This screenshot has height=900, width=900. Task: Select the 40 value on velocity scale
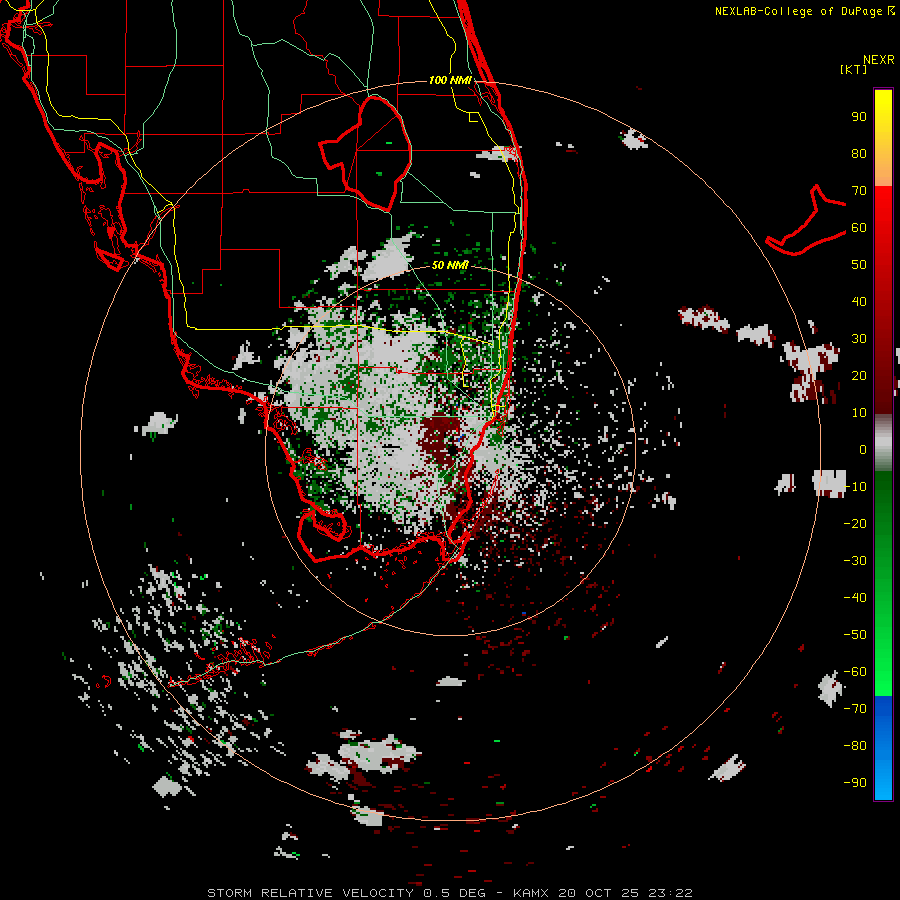click(x=859, y=301)
